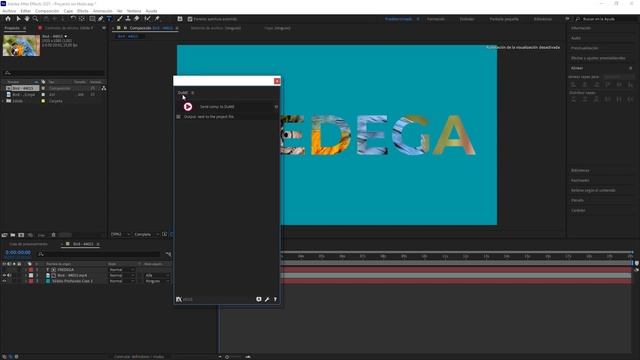
Task: Click the region of interest icon under viewer
Action: (164, 234)
